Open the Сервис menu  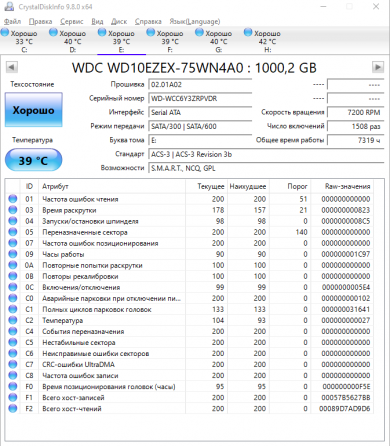tap(72, 22)
